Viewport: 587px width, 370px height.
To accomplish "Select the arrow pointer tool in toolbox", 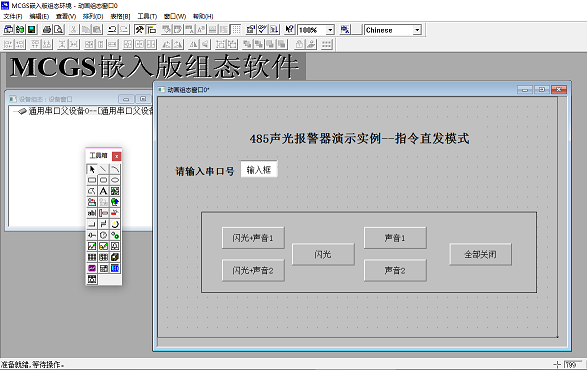I will point(92,169).
